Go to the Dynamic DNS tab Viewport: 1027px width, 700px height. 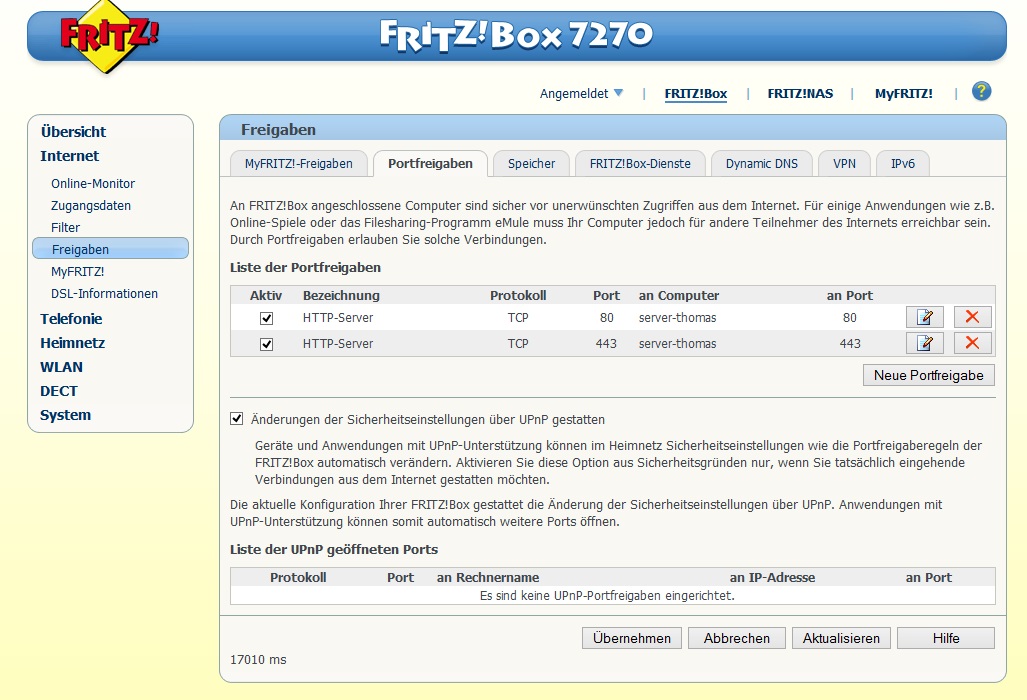click(x=762, y=164)
